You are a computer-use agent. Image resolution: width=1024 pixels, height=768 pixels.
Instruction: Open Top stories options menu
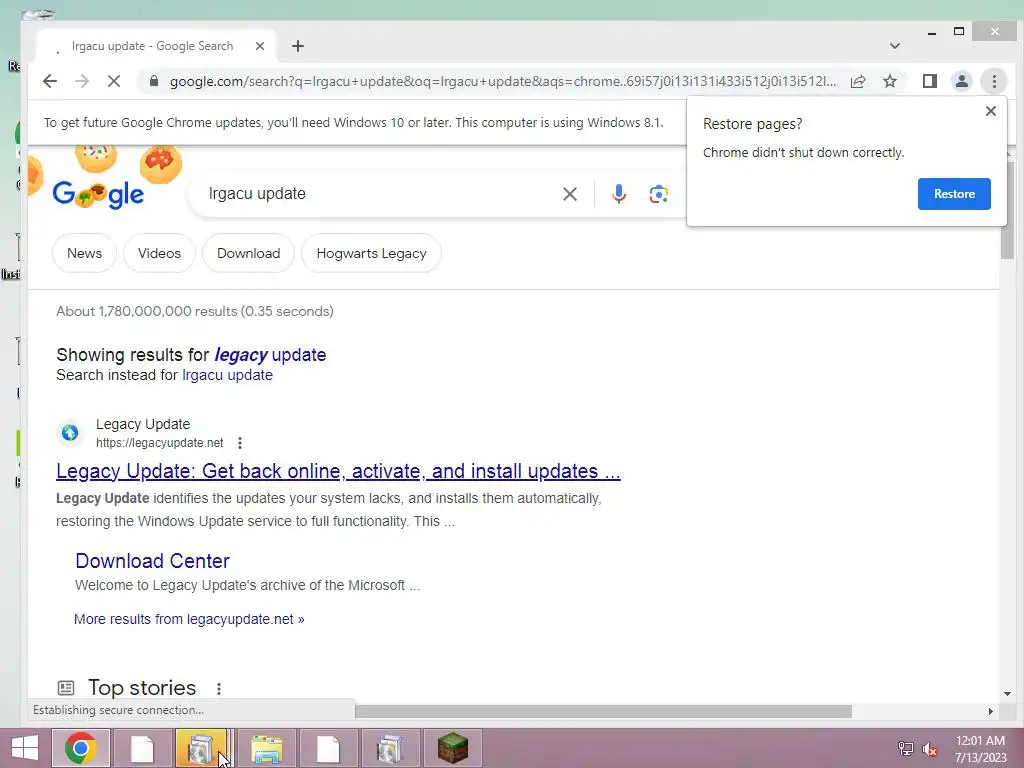click(x=219, y=688)
